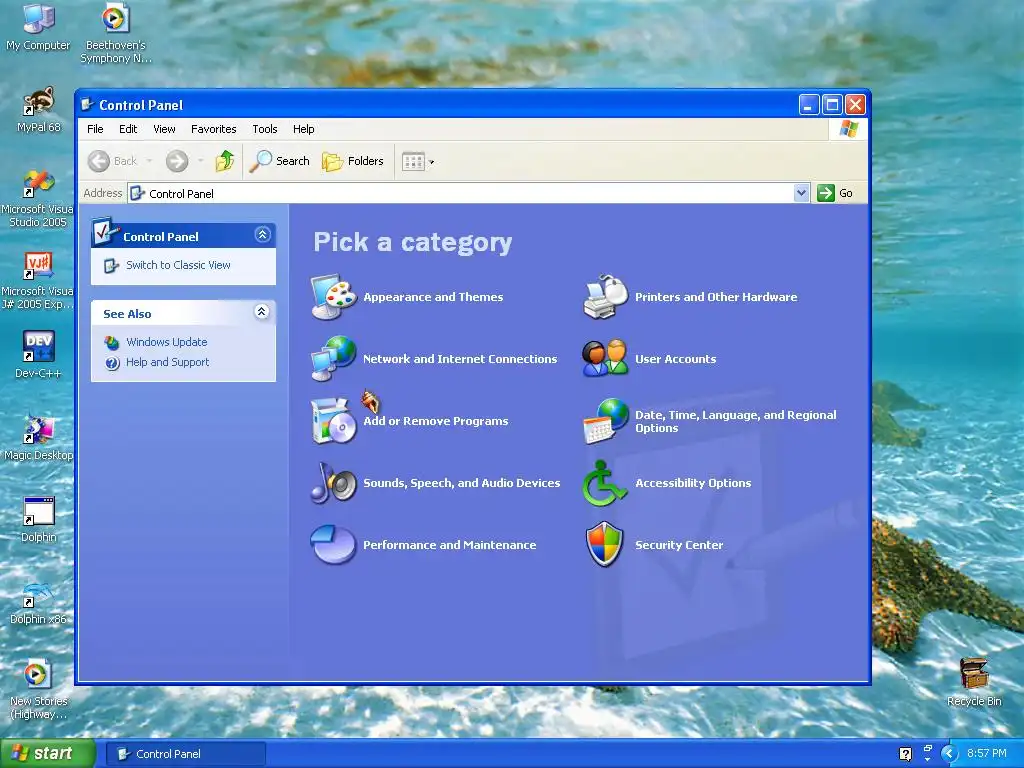
Task: Open the Security Center shield icon
Action: [x=605, y=545]
